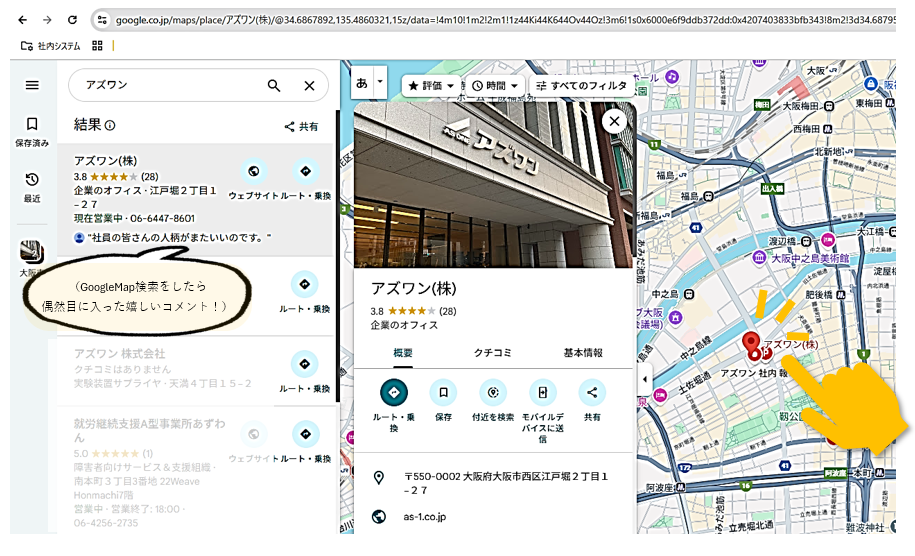Click the phone number 06-6447-8601

(x=162, y=218)
